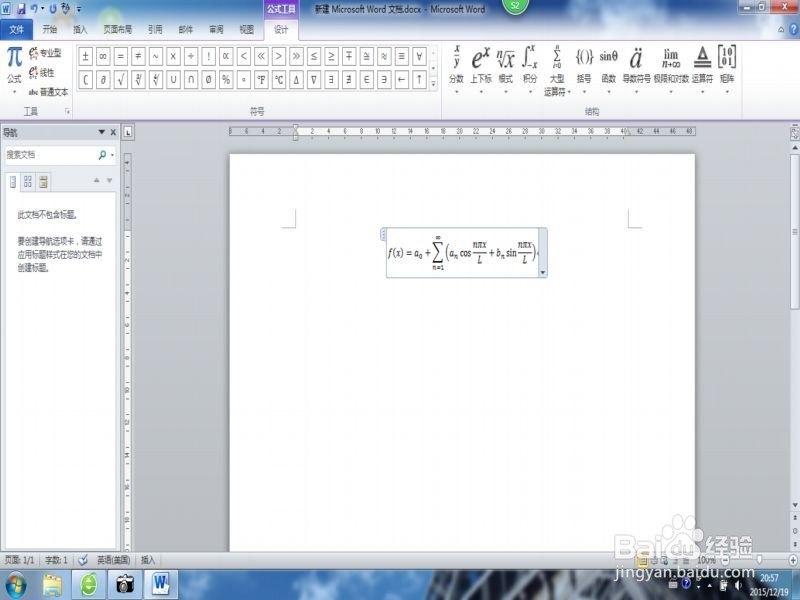The width and height of the screenshot is (800, 600).
Task: Switch to the Page Layout (页面布局) tab
Action: pyautogui.click(x=118, y=30)
